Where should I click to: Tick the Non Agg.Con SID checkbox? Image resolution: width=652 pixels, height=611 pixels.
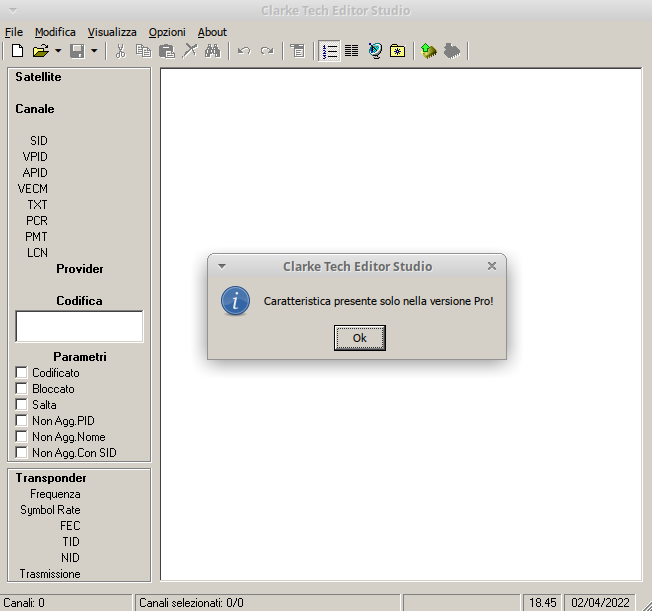21,452
